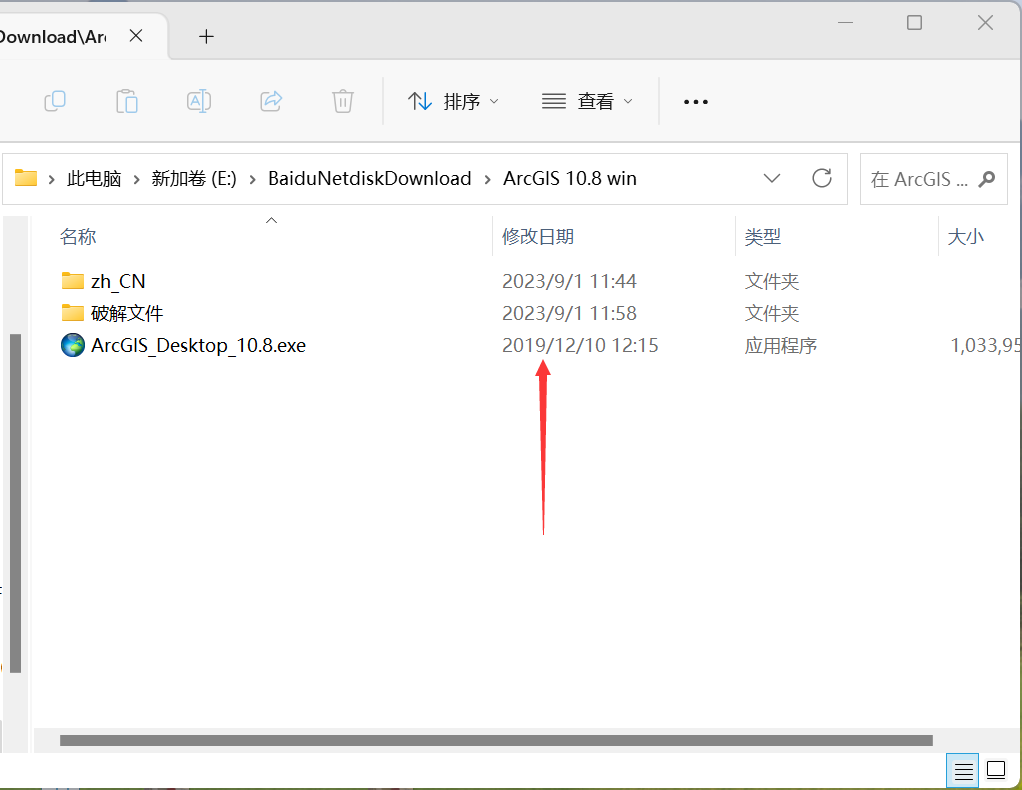This screenshot has width=1022, height=790.
Task: Select the Rename icon
Action: coord(198,101)
